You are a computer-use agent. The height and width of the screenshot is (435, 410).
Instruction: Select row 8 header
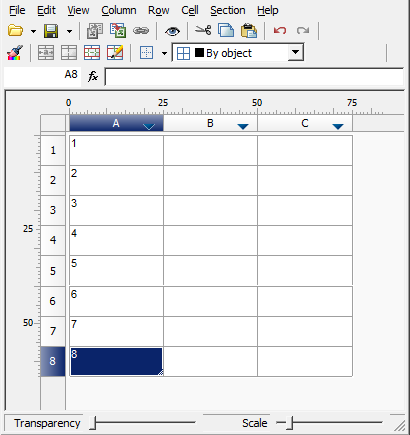tap(53, 361)
